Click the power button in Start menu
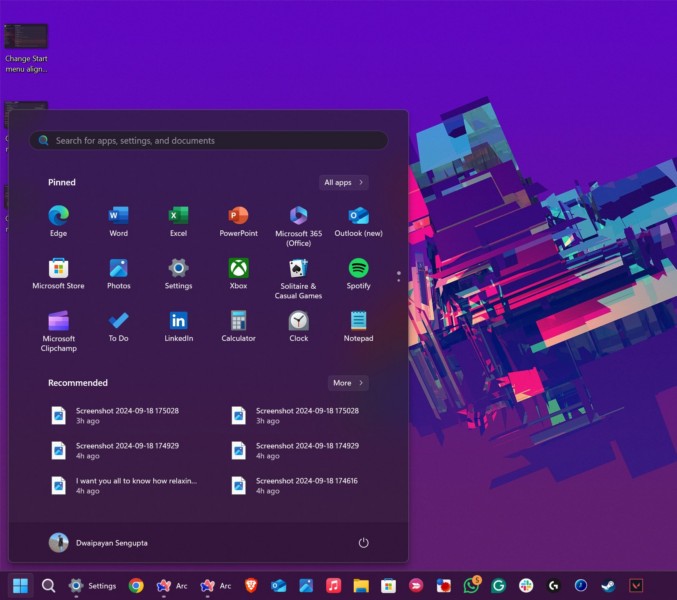Image resolution: width=677 pixels, height=600 pixels. point(363,542)
